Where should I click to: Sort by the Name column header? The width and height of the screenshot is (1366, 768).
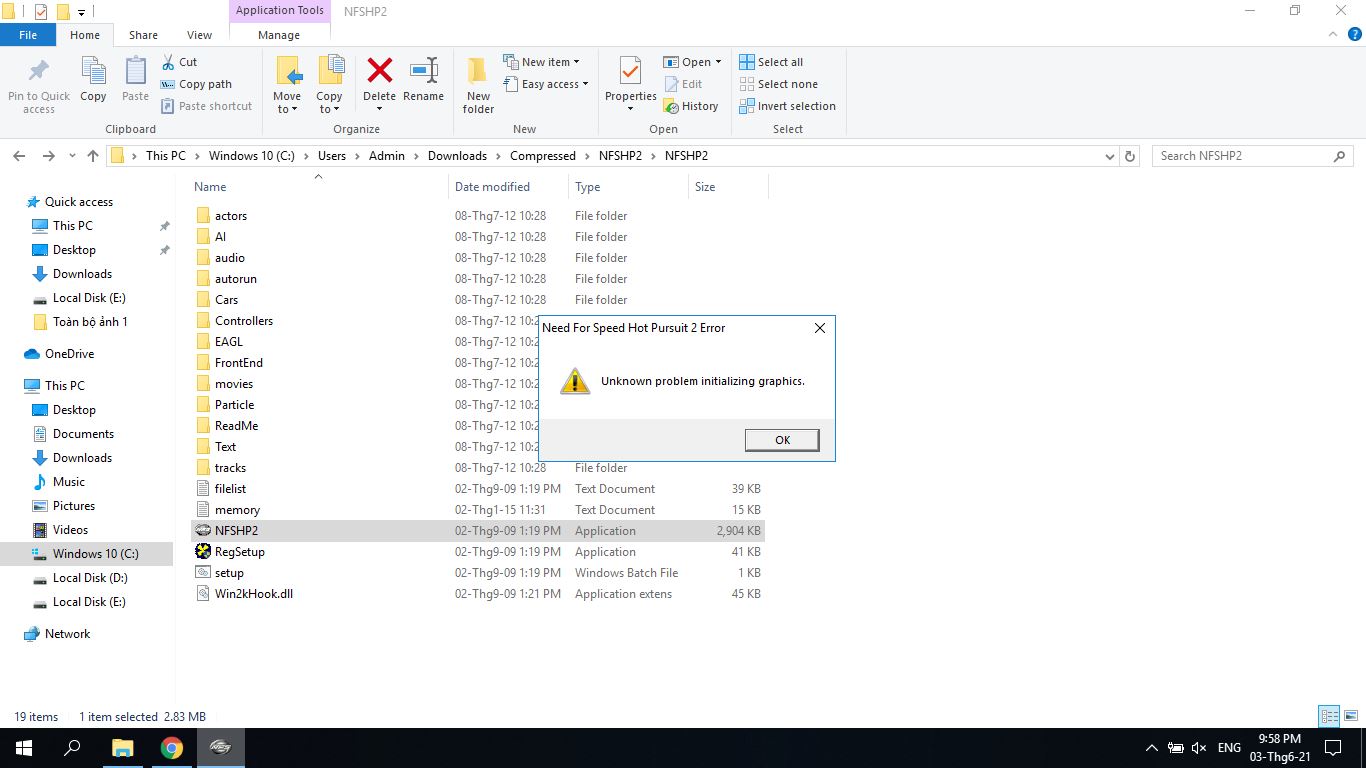click(x=210, y=187)
